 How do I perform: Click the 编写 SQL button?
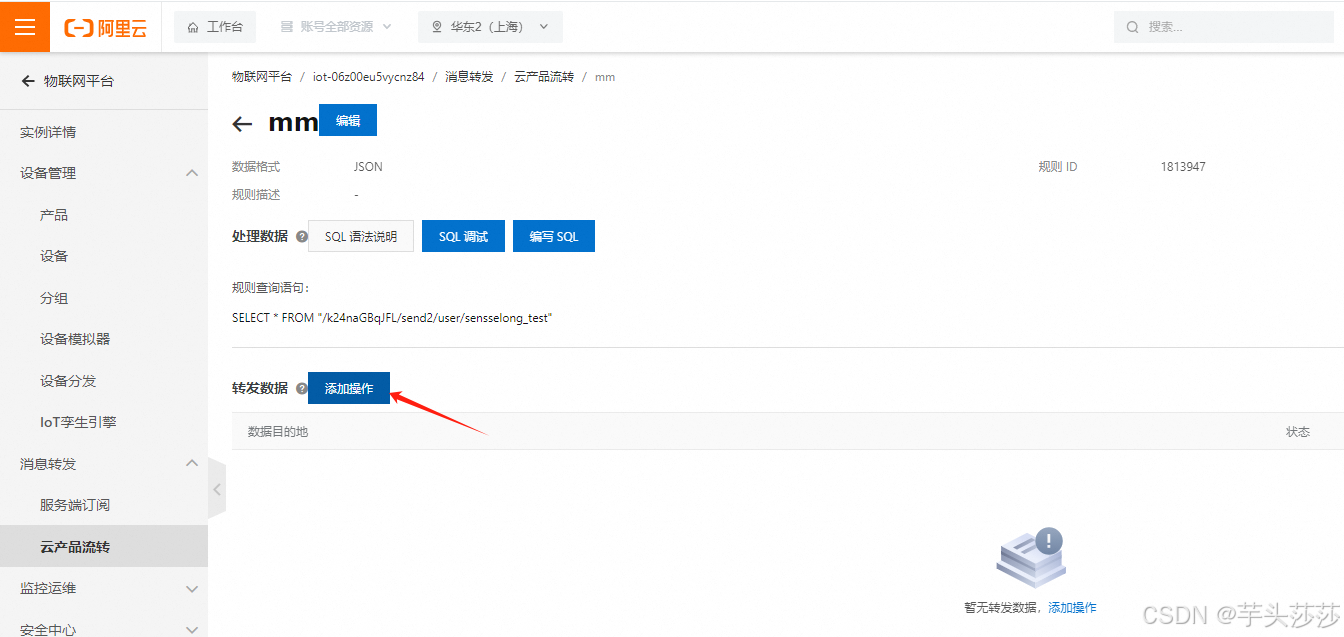click(x=554, y=237)
